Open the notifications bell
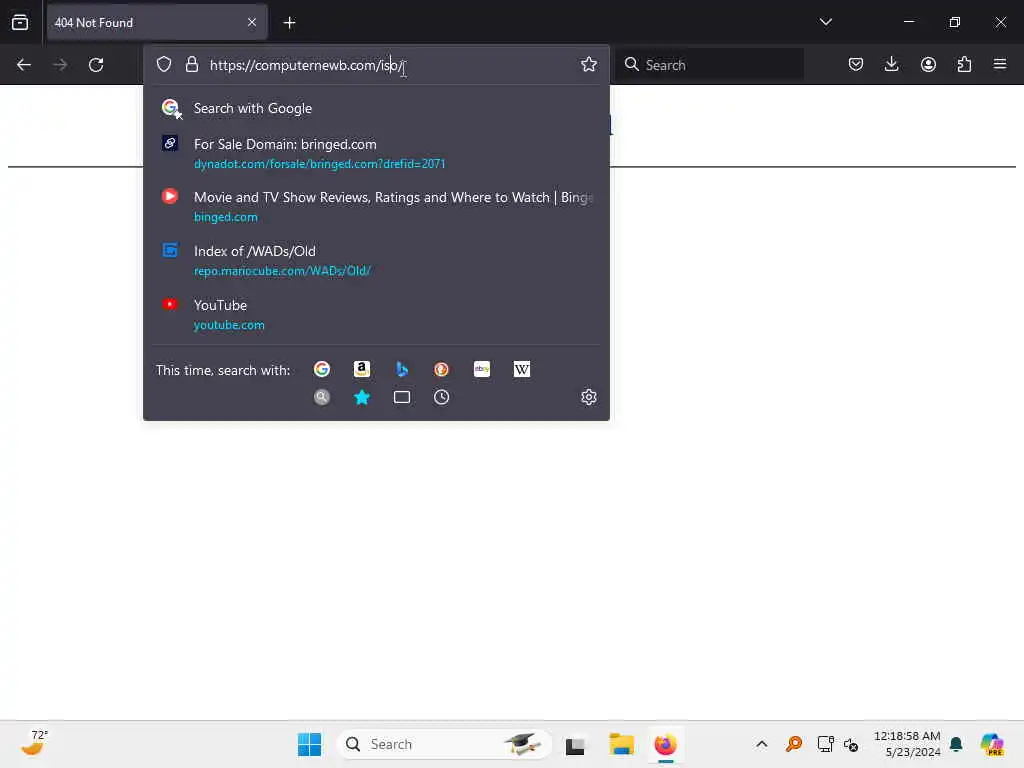The width and height of the screenshot is (1024, 768). tap(956, 744)
